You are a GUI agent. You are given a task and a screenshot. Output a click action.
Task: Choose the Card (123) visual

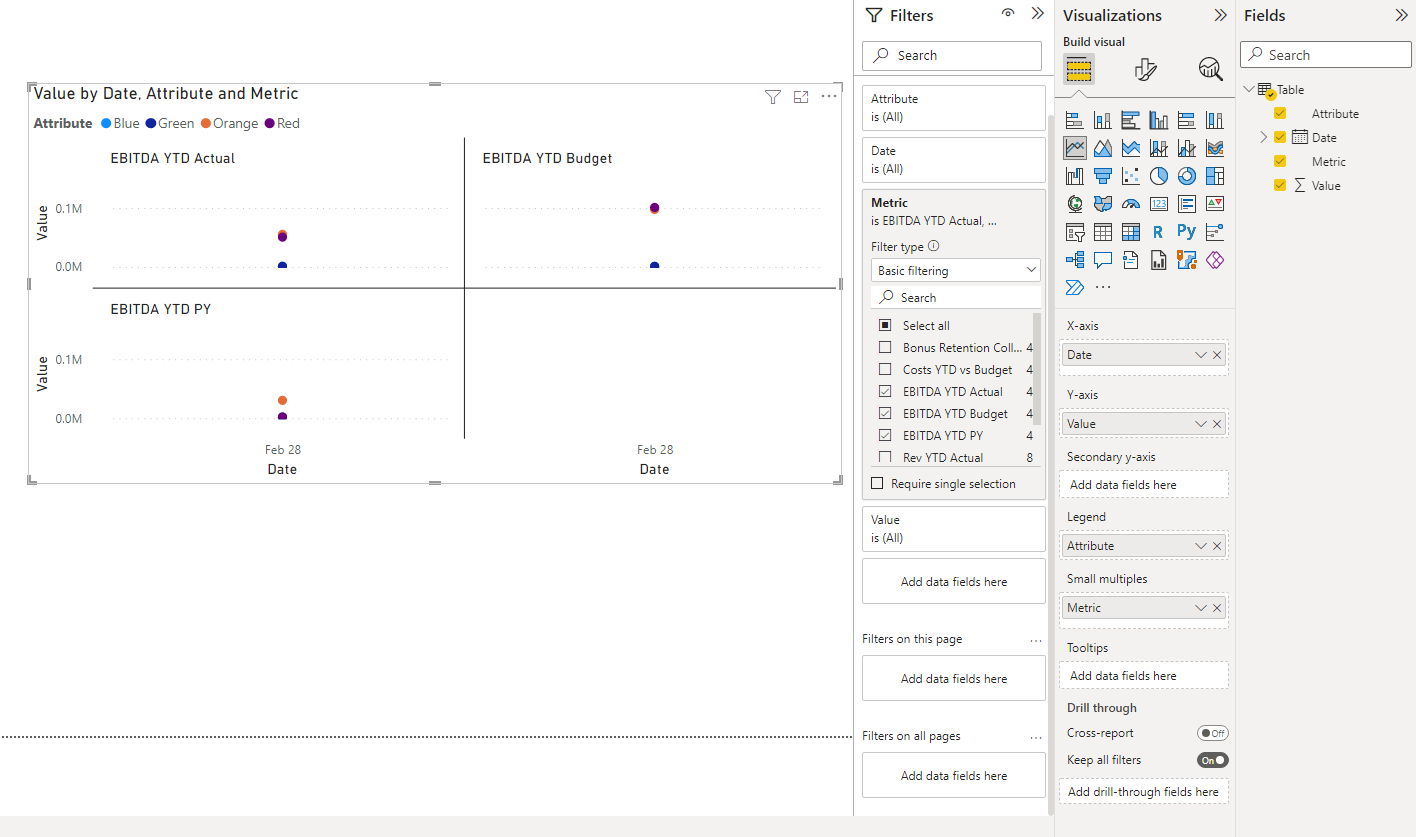click(1159, 204)
